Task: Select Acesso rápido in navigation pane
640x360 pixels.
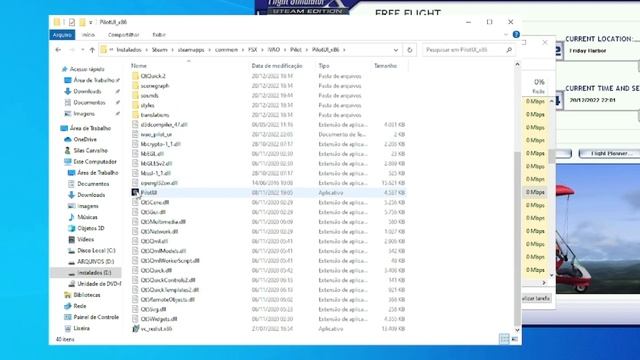Action: click(x=87, y=69)
